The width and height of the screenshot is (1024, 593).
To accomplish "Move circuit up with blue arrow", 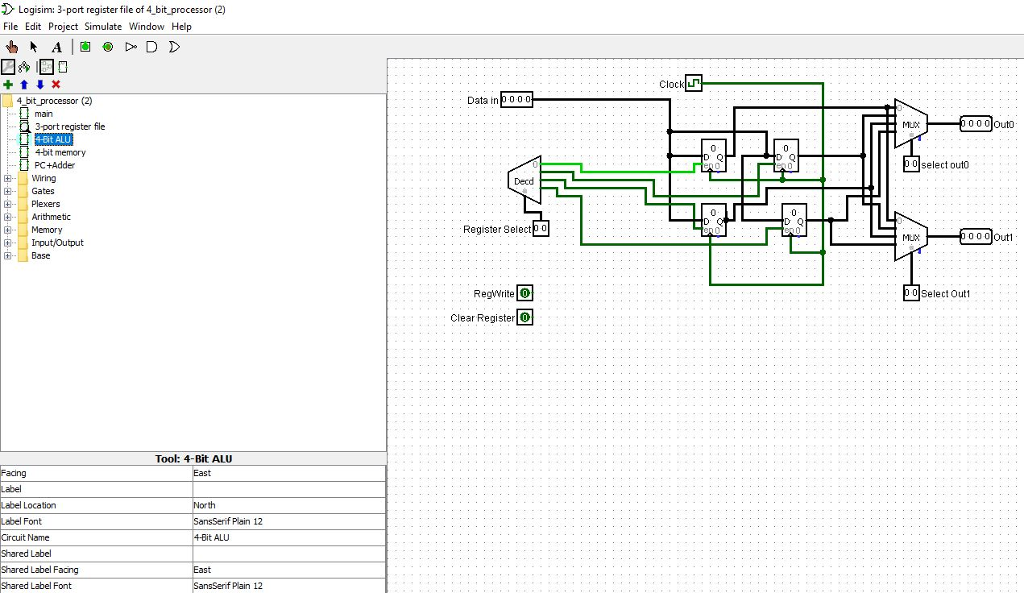I will click(24, 84).
